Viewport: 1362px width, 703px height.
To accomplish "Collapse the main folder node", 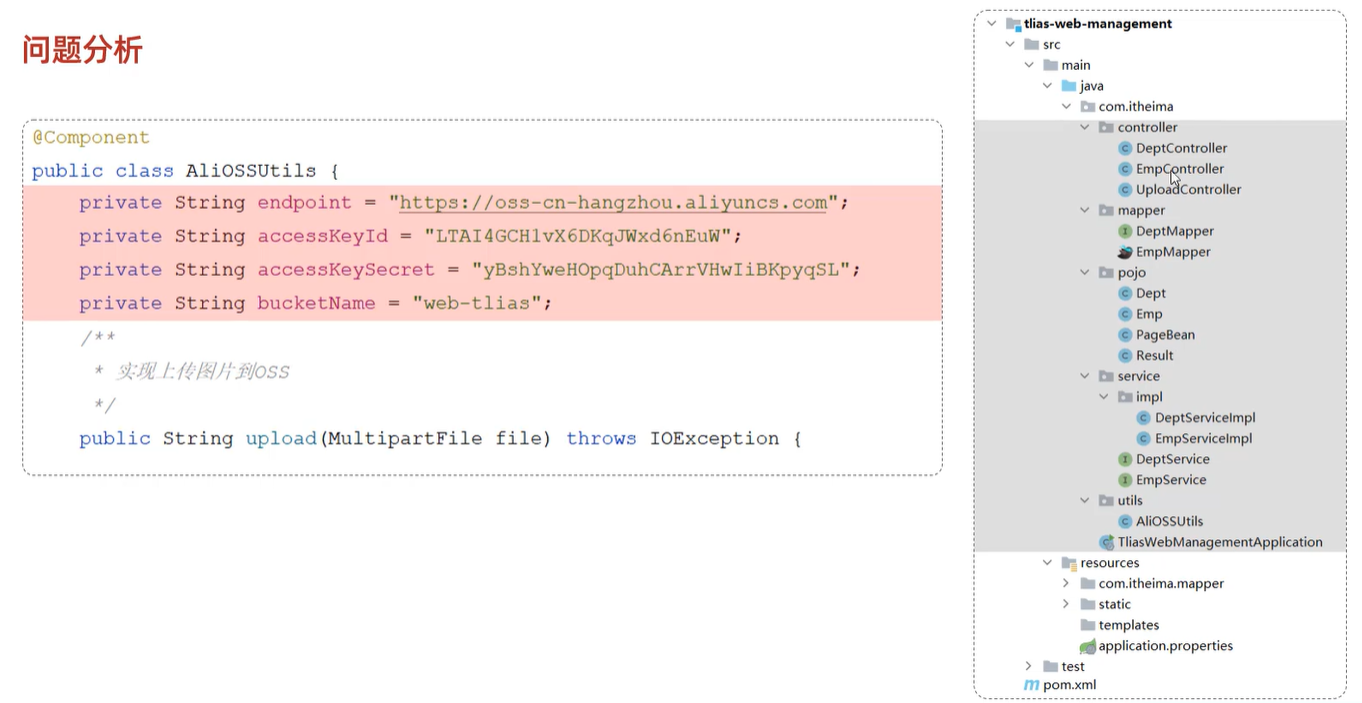I will pyautogui.click(x=1029, y=65).
